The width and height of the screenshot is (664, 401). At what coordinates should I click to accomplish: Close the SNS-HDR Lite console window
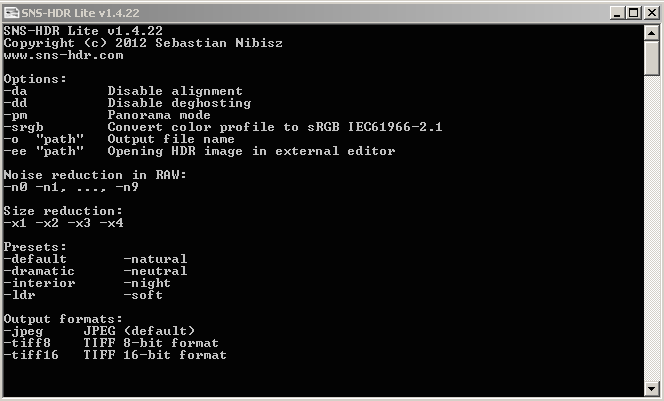(x=652, y=13)
